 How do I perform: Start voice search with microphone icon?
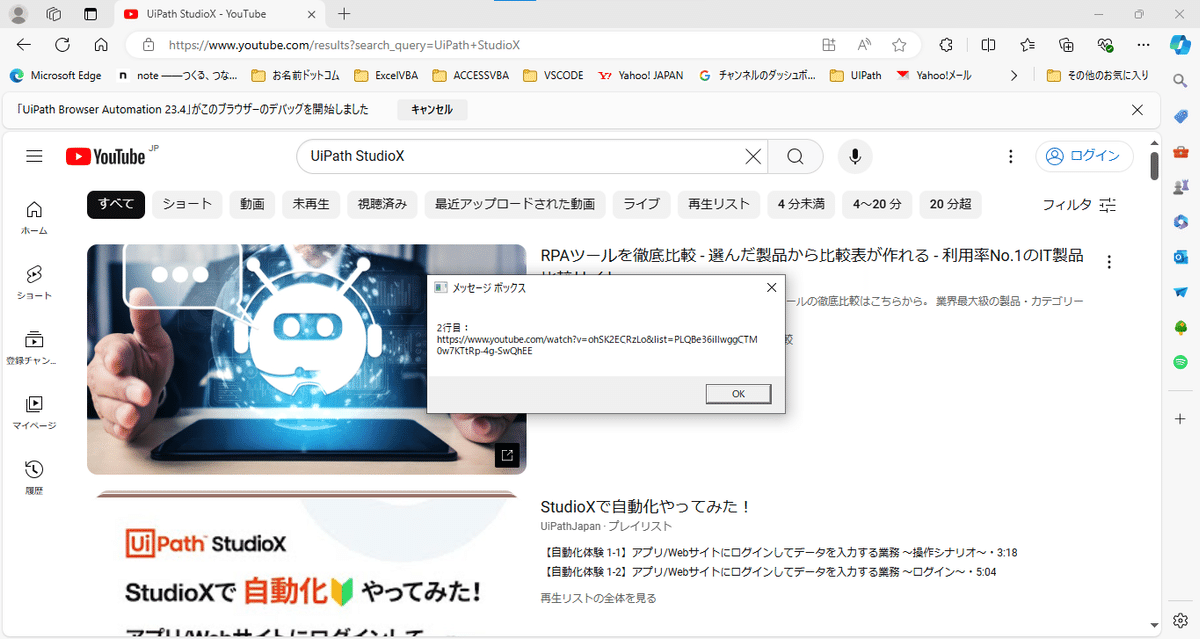[x=855, y=156]
